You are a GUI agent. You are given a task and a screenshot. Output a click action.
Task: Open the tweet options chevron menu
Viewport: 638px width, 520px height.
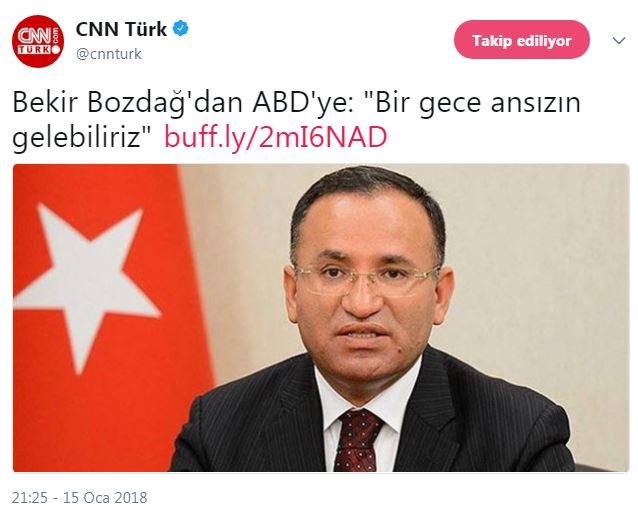point(619,40)
